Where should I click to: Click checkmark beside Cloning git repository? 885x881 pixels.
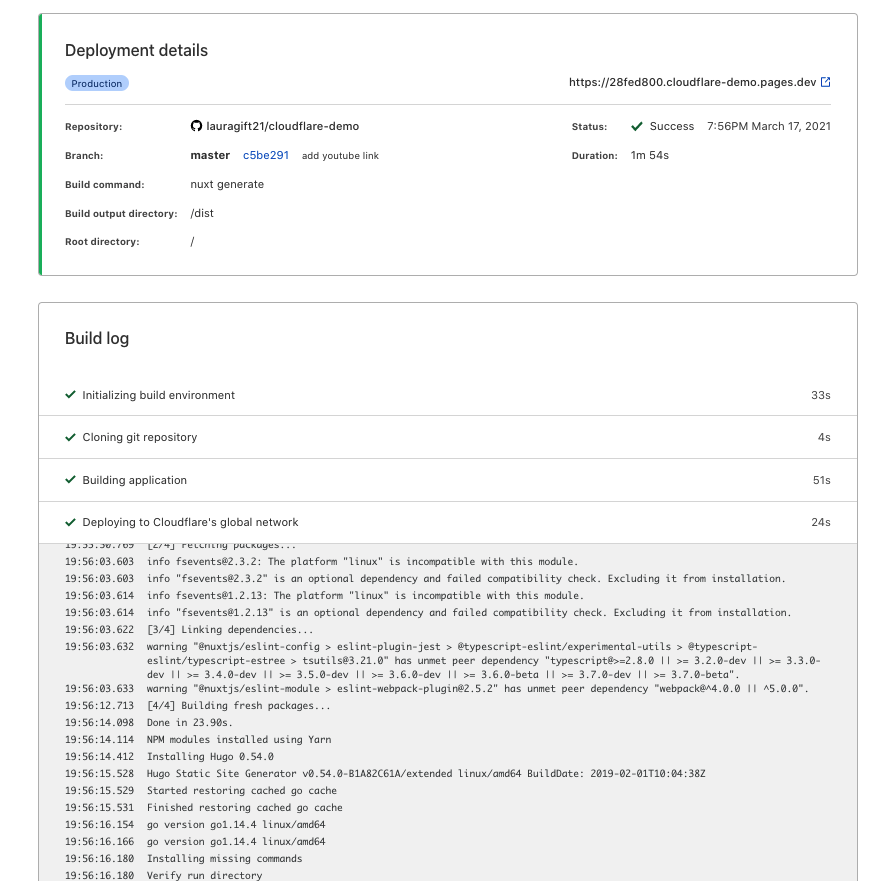pyautogui.click(x=71, y=437)
